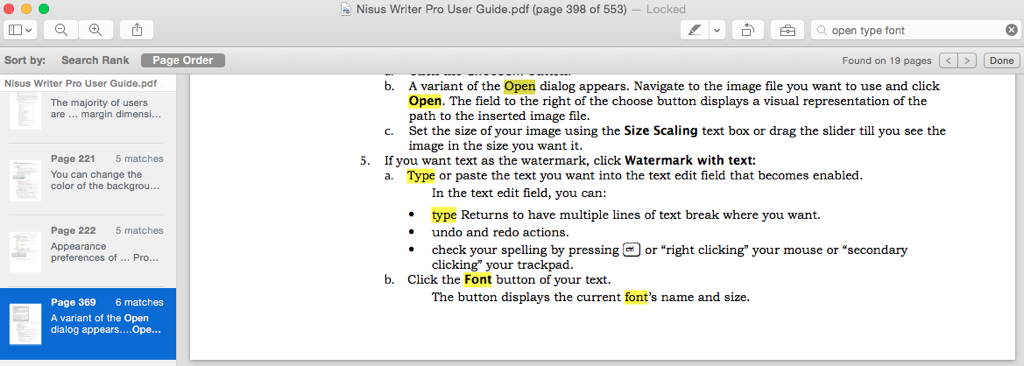Open the Page 369 thumbnail
Screen dimensions: 1024x366
tap(25, 324)
